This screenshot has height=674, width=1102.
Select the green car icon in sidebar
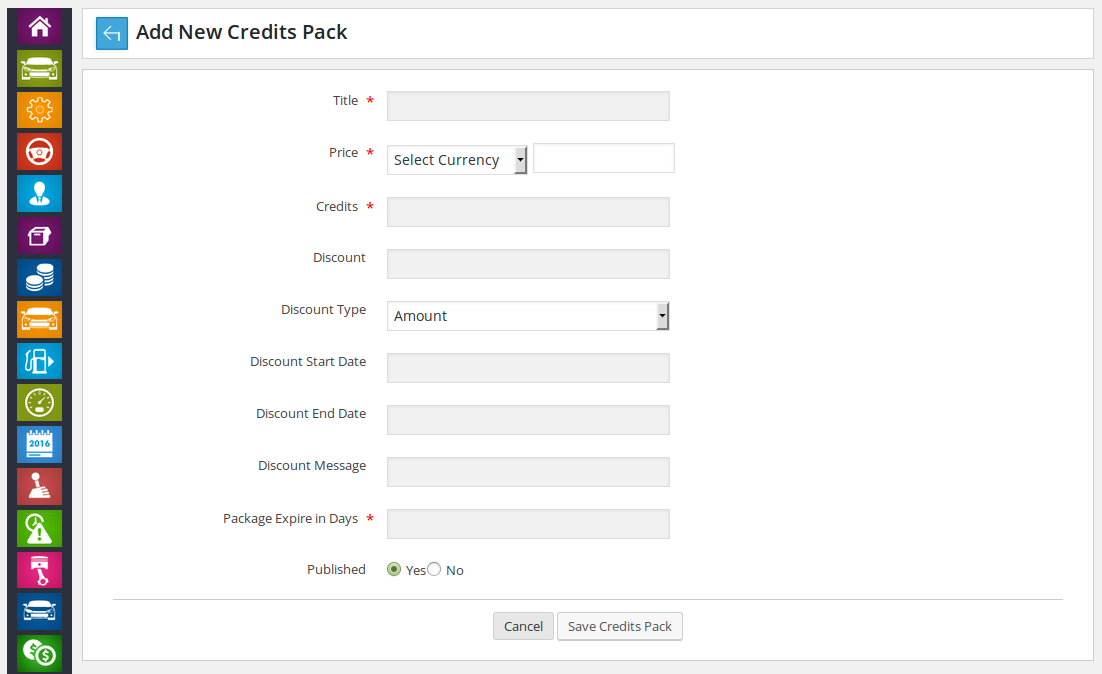coord(39,68)
